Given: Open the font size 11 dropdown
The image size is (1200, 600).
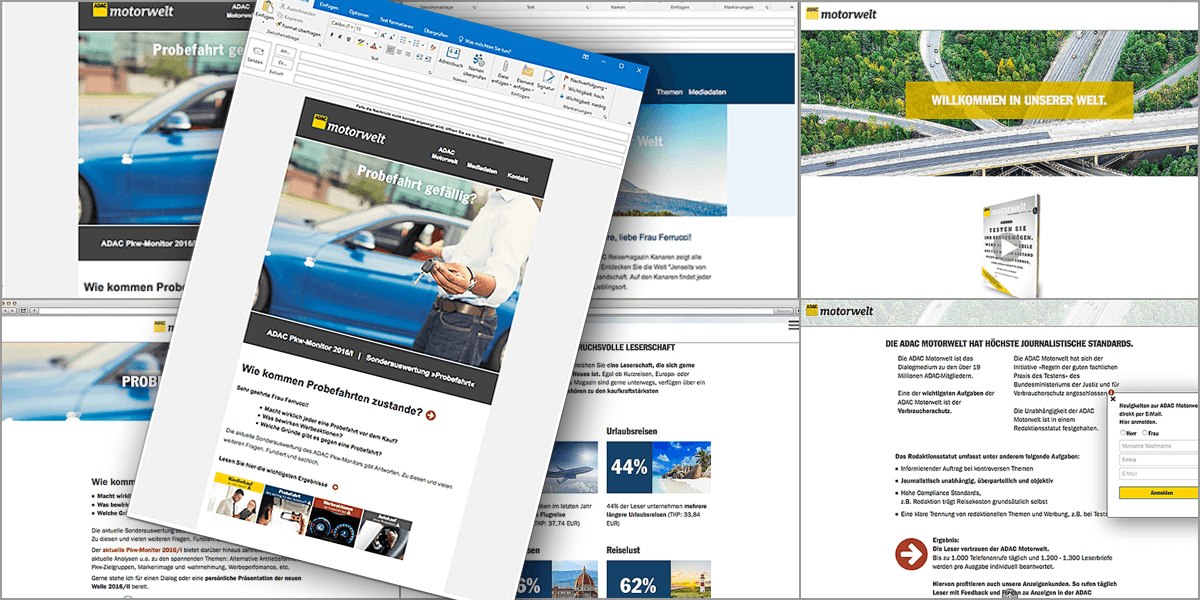Looking at the screenshot, I should click(x=366, y=30).
